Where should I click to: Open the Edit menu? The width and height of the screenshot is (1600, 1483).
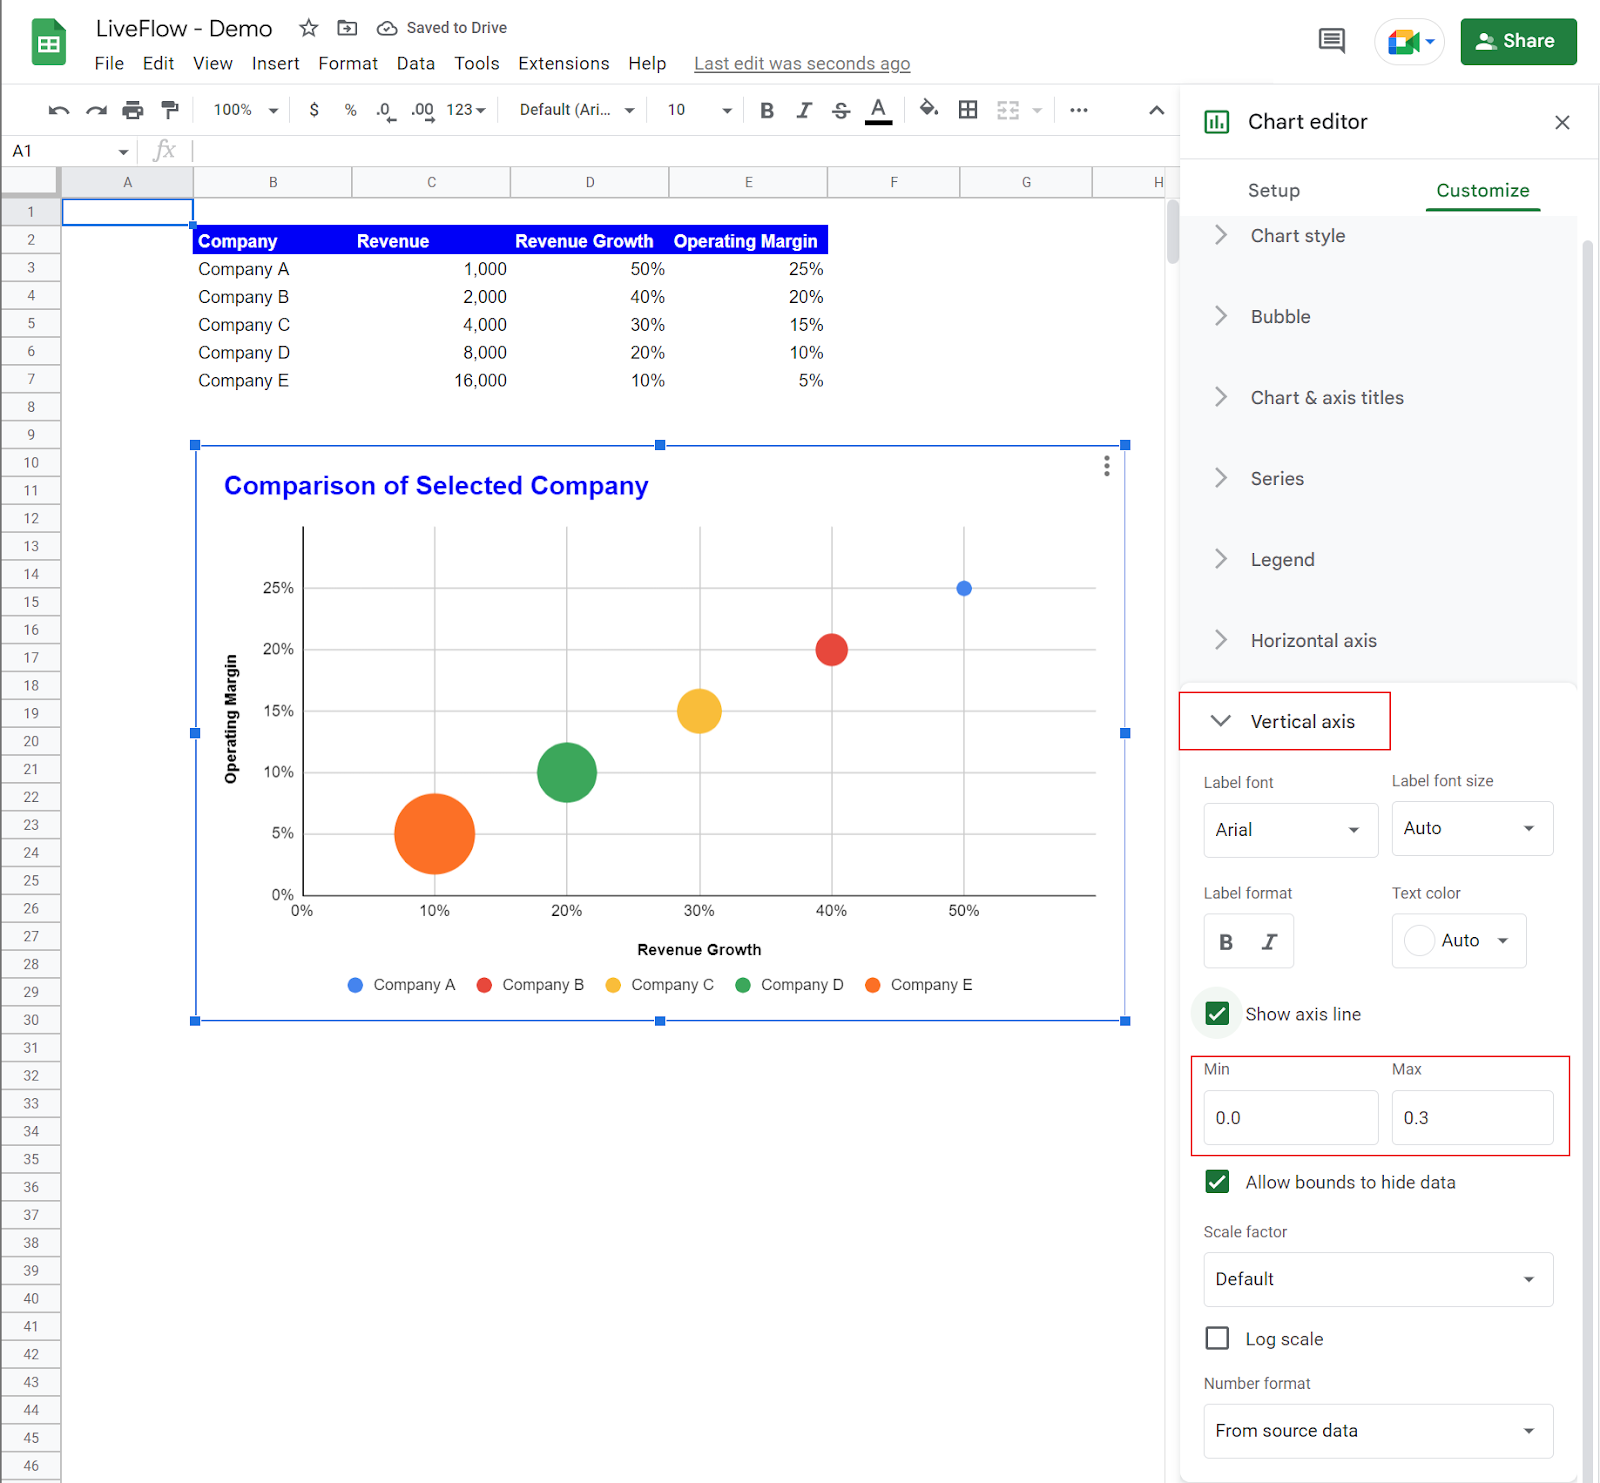pos(158,63)
